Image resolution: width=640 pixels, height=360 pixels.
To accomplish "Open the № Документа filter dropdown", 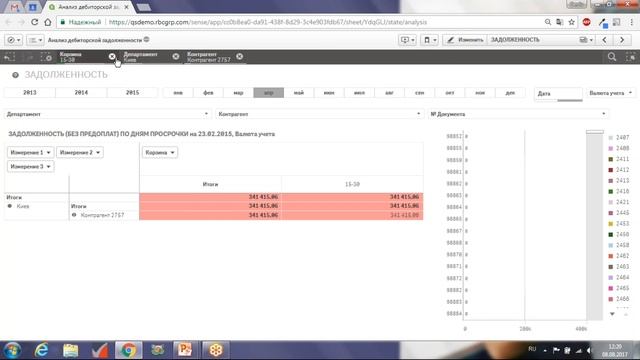I will click(x=518, y=114).
